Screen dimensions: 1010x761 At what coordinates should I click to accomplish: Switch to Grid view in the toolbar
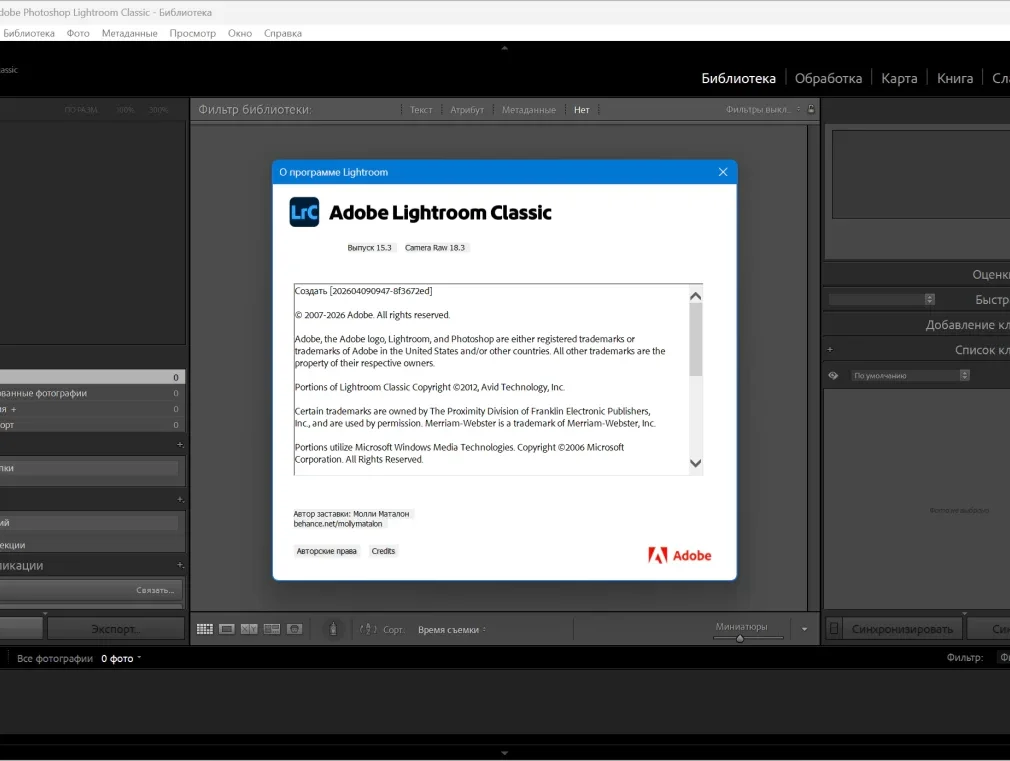click(205, 629)
